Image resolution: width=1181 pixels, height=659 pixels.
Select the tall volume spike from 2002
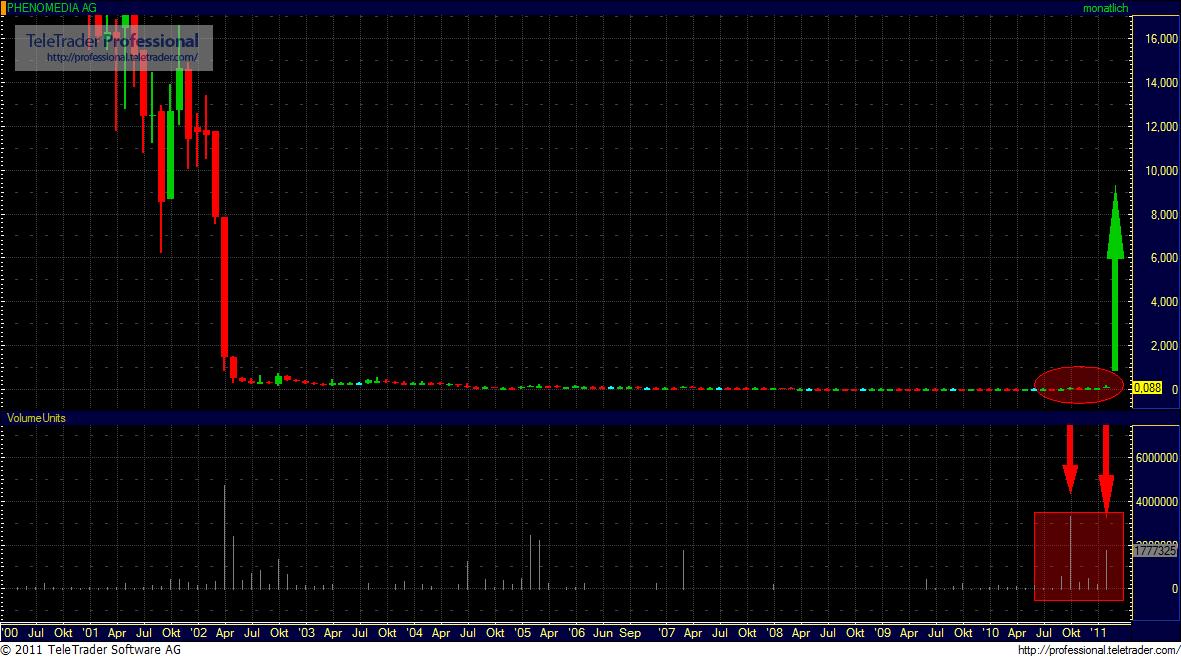click(x=226, y=535)
